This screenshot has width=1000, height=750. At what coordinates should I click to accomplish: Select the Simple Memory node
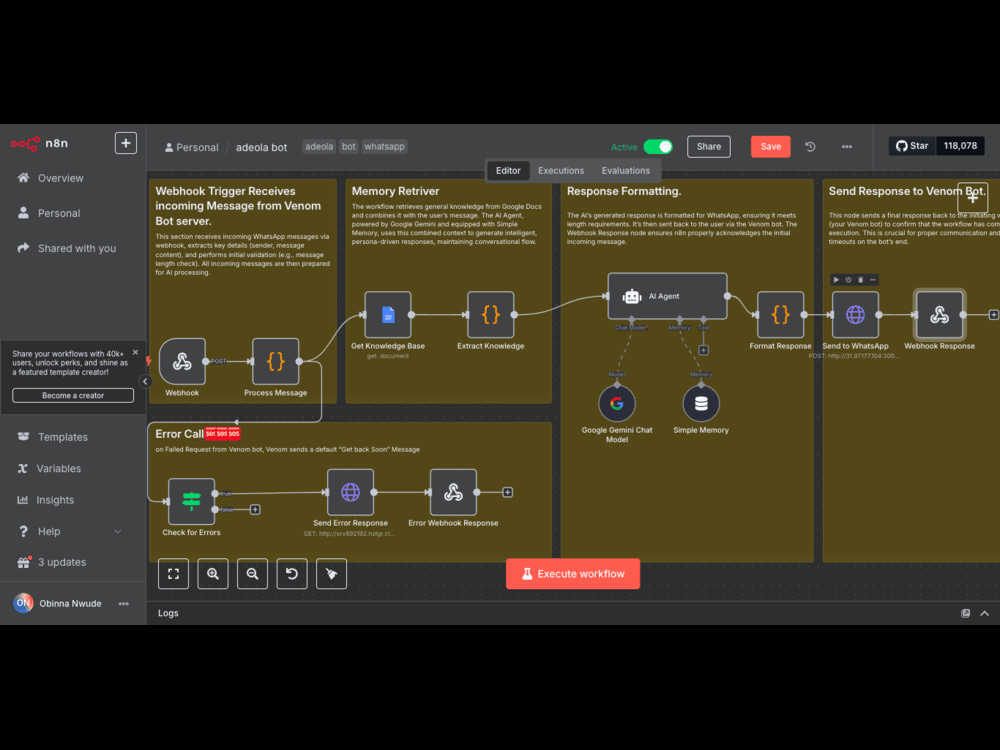tap(701, 403)
